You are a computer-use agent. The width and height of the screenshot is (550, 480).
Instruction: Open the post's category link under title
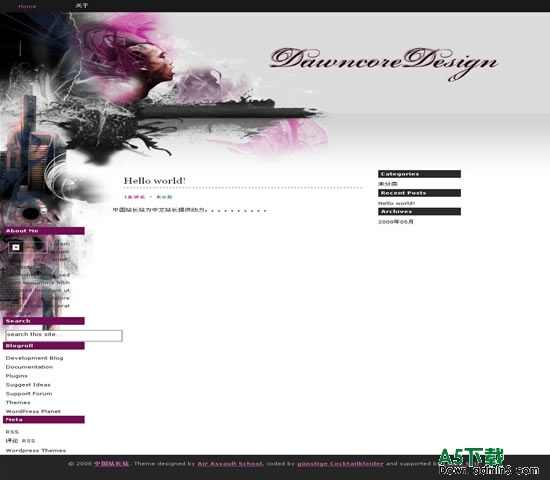coord(164,197)
